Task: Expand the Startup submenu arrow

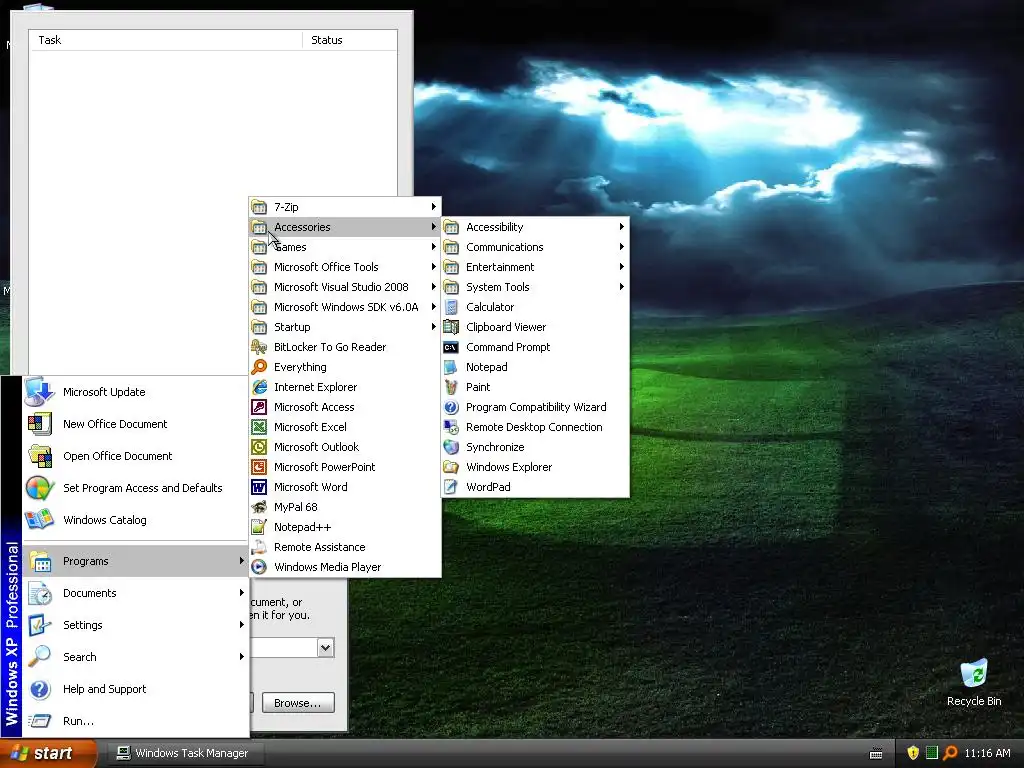Action: [x=434, y=327]
